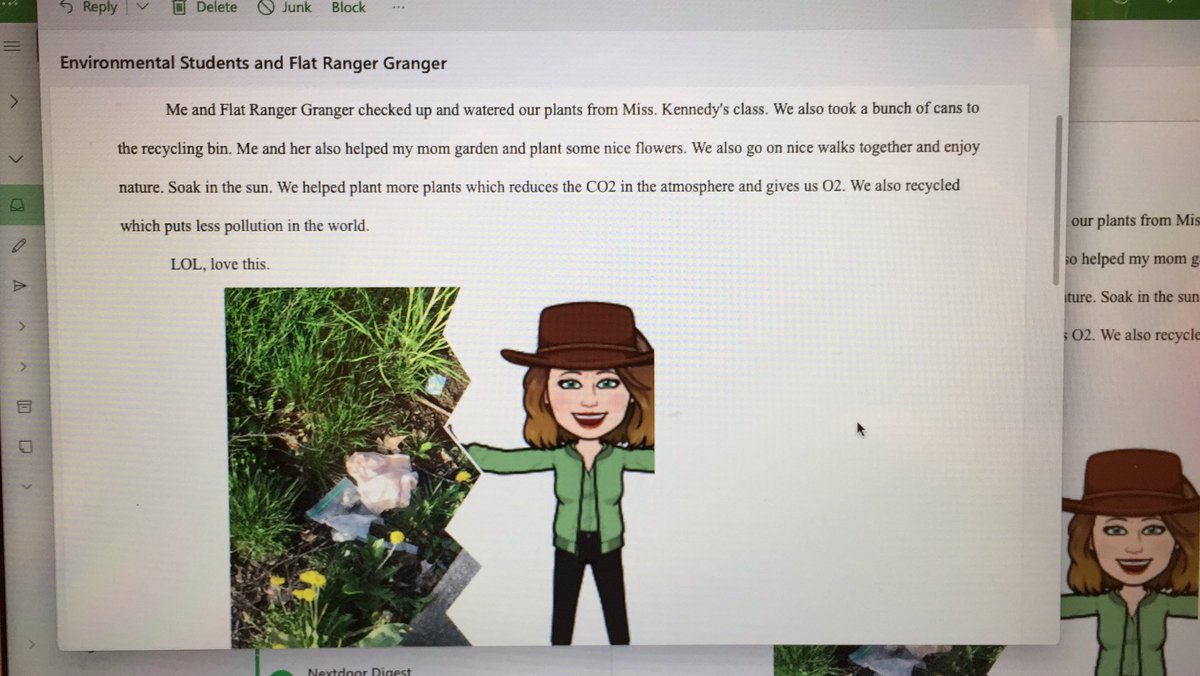
Task: Click the Reply button
Action: (x=99, y=7)
